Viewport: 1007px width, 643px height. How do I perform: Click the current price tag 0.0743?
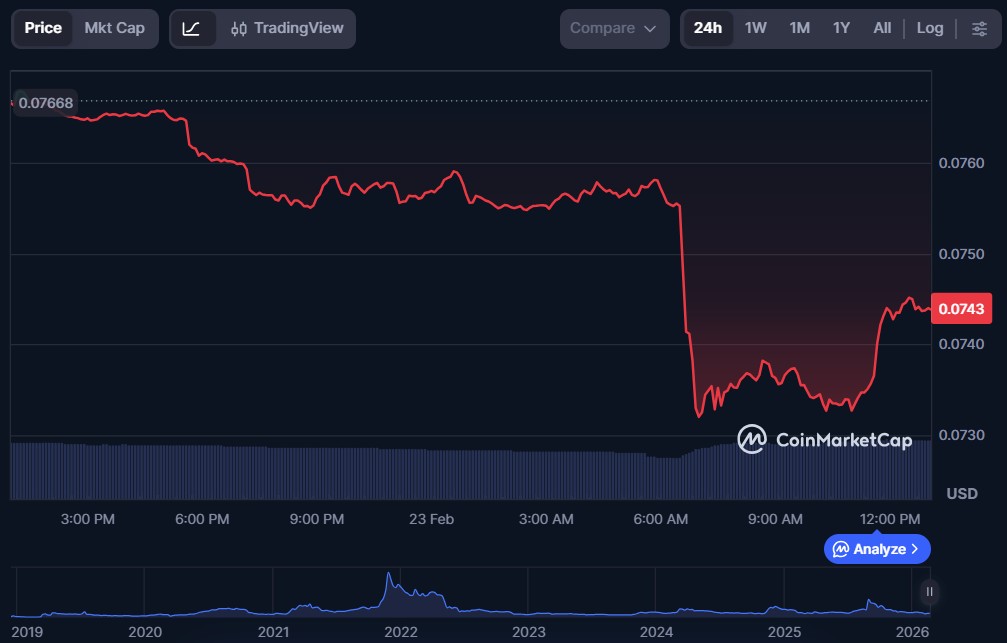(960, 309)
